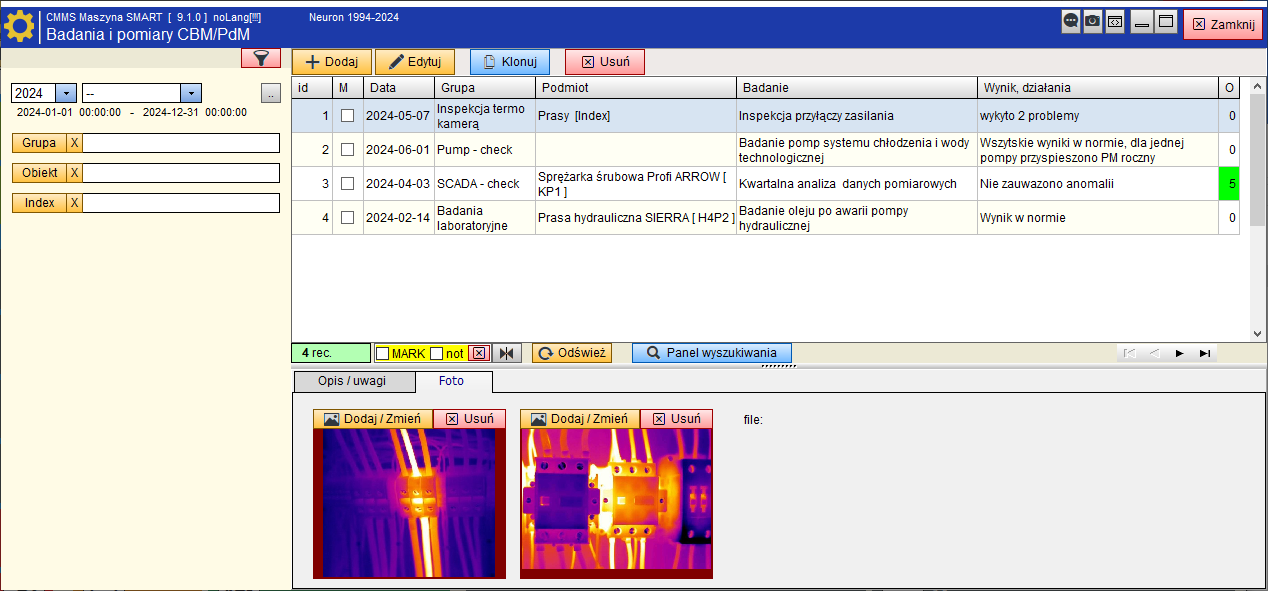Select the 'Inspekcja przyłączy zasilania' cell
Viewport: 1268px width, 591px height.
[x=857, y=116]
